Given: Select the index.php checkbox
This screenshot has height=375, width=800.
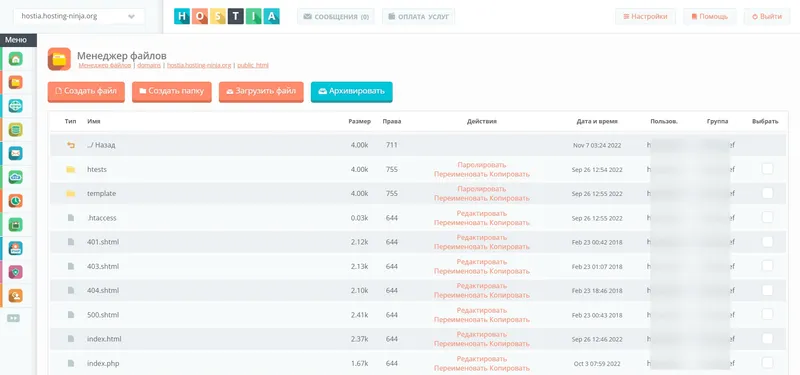Looking at the screenshot, I should (767, 363).
